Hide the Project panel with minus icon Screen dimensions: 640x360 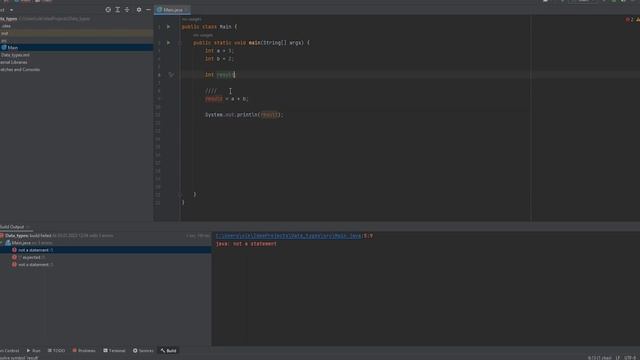coord(148,9)
